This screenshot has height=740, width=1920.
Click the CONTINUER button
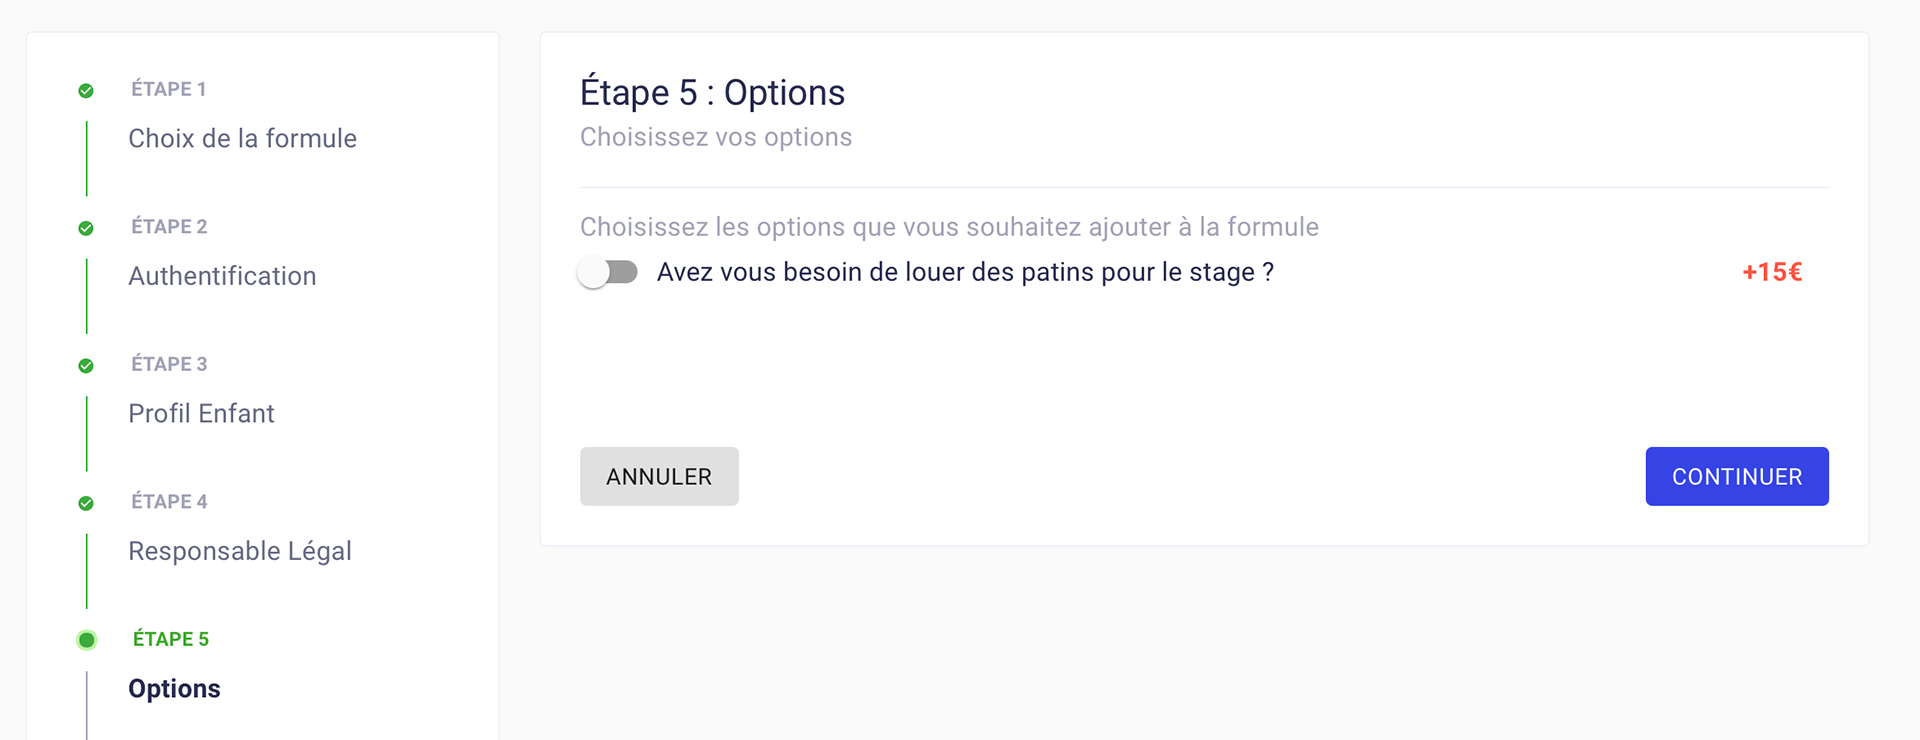pos(1737,476)
